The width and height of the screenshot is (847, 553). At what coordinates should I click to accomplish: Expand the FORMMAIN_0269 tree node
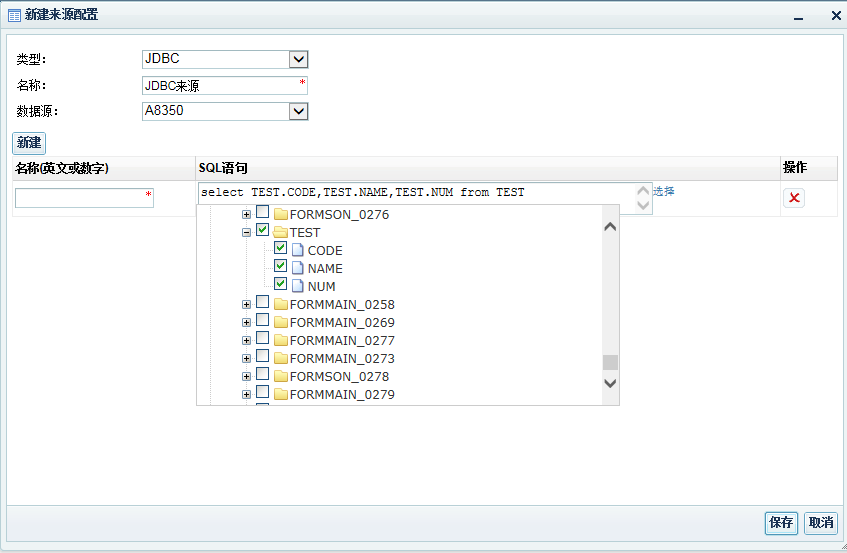[246, 322]
